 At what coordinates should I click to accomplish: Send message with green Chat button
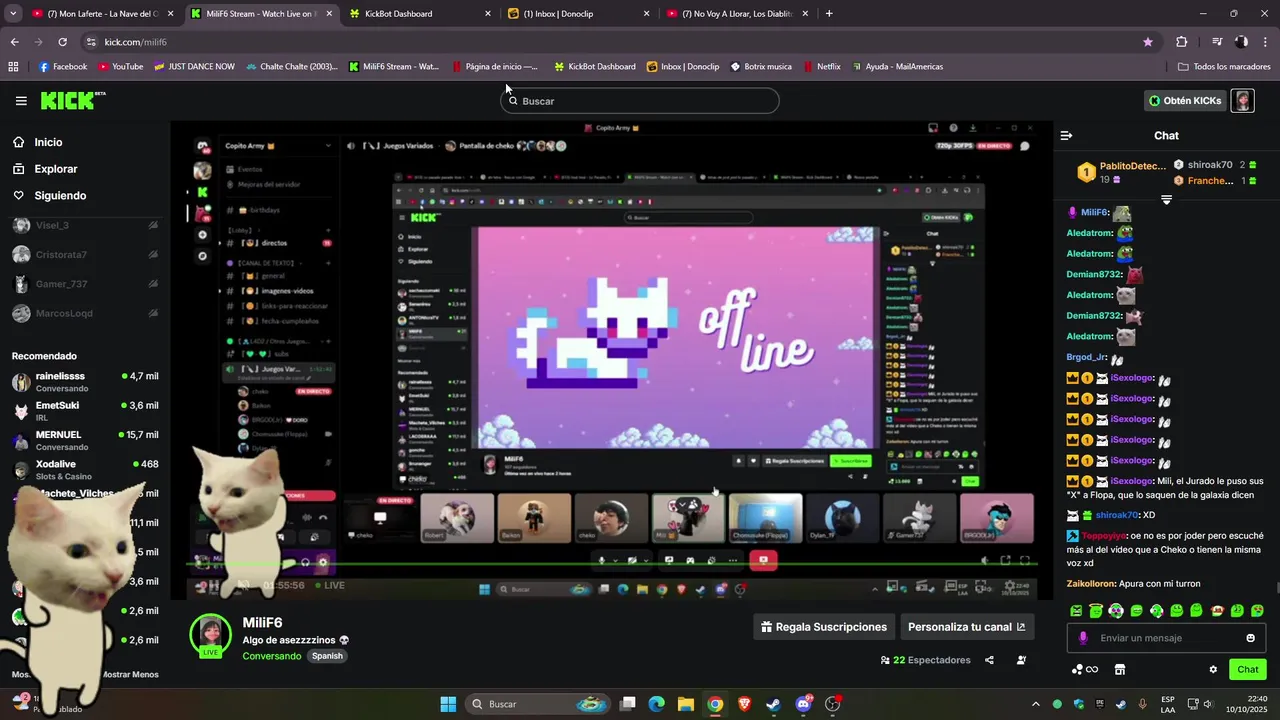(1248, 670)
